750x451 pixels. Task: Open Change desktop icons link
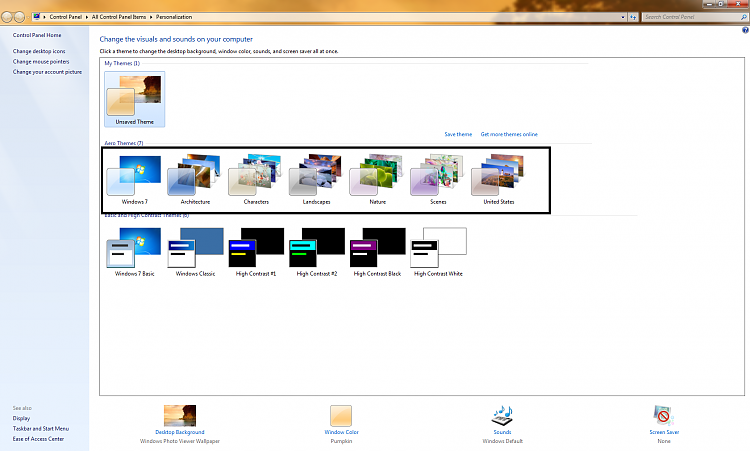pos(39,51)
